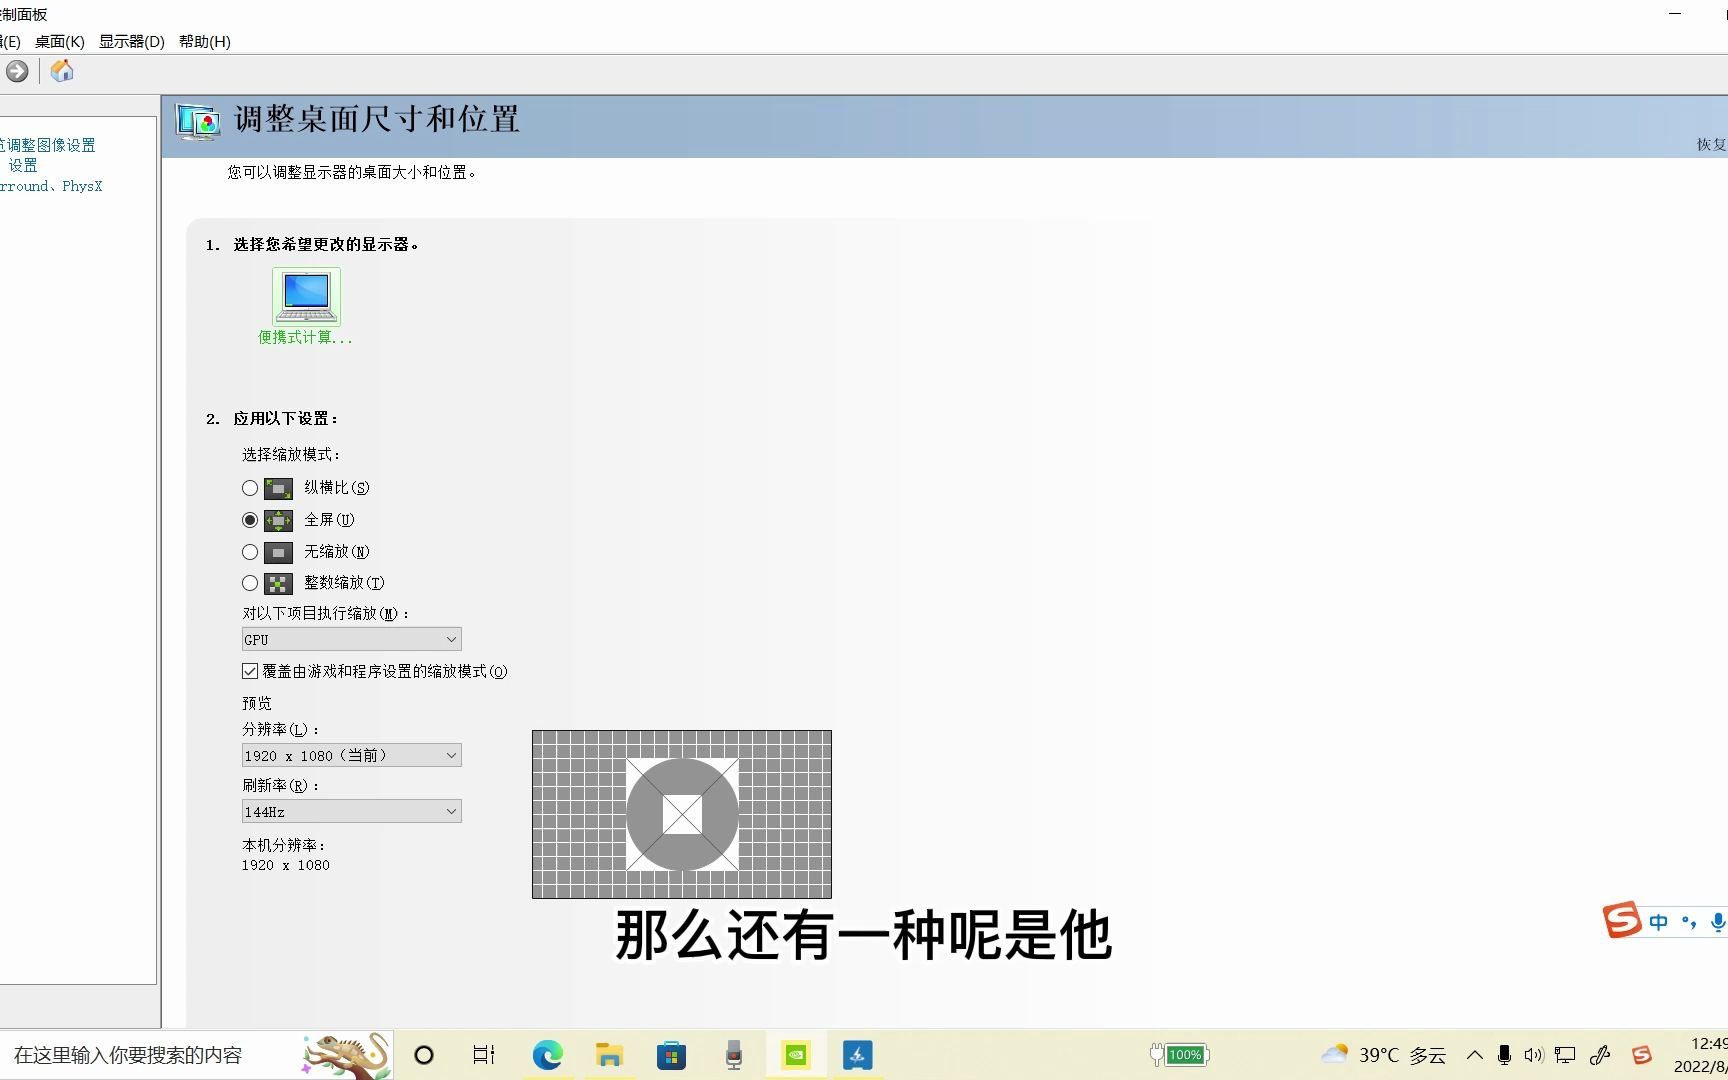Open File Explorer from the taskbar
The height and width of the screenshot is (1080, 1728).
coord(609,1055)
